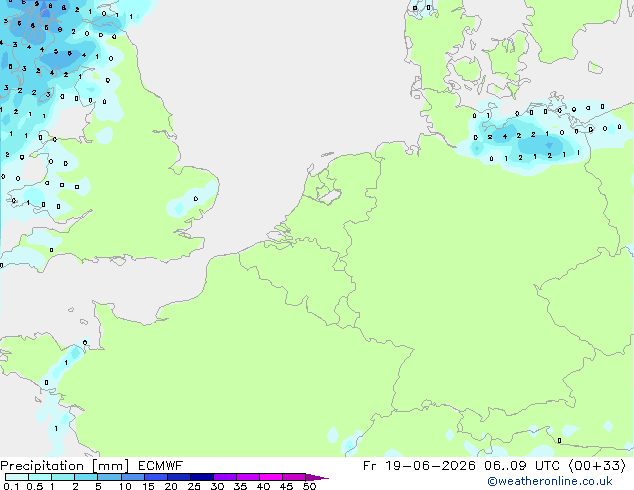Click the legend label '0.1'
This screenshot has width=634, height=490.
11,486
